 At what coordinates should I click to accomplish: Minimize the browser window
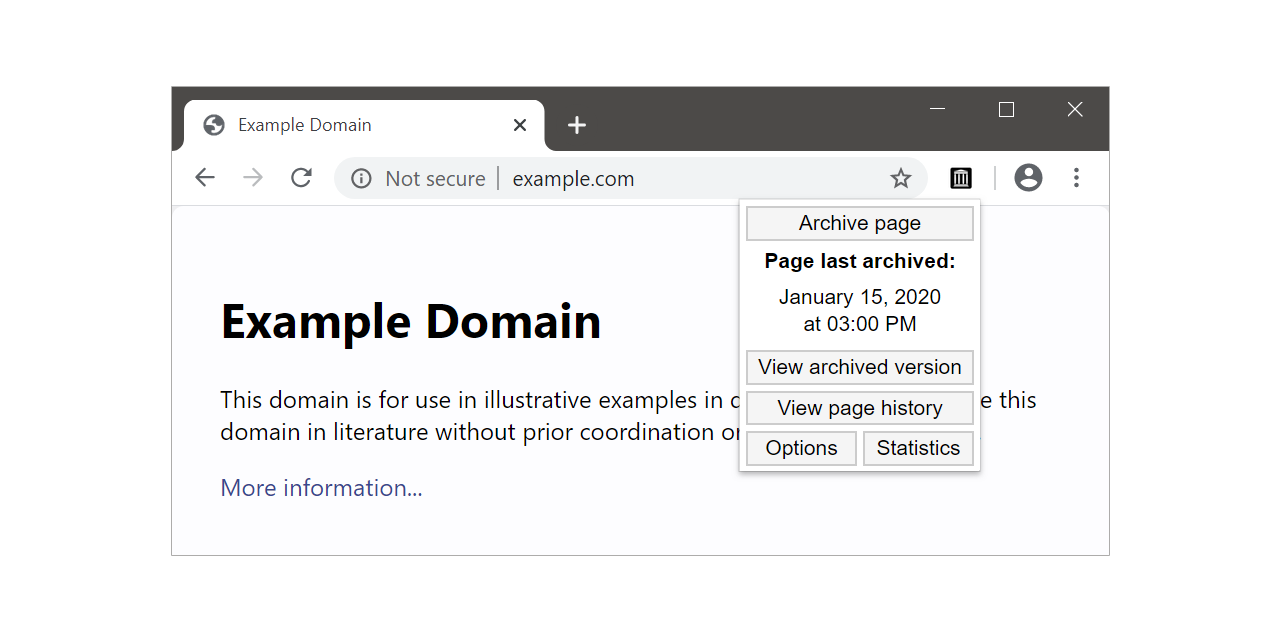[x=937, y=109]
